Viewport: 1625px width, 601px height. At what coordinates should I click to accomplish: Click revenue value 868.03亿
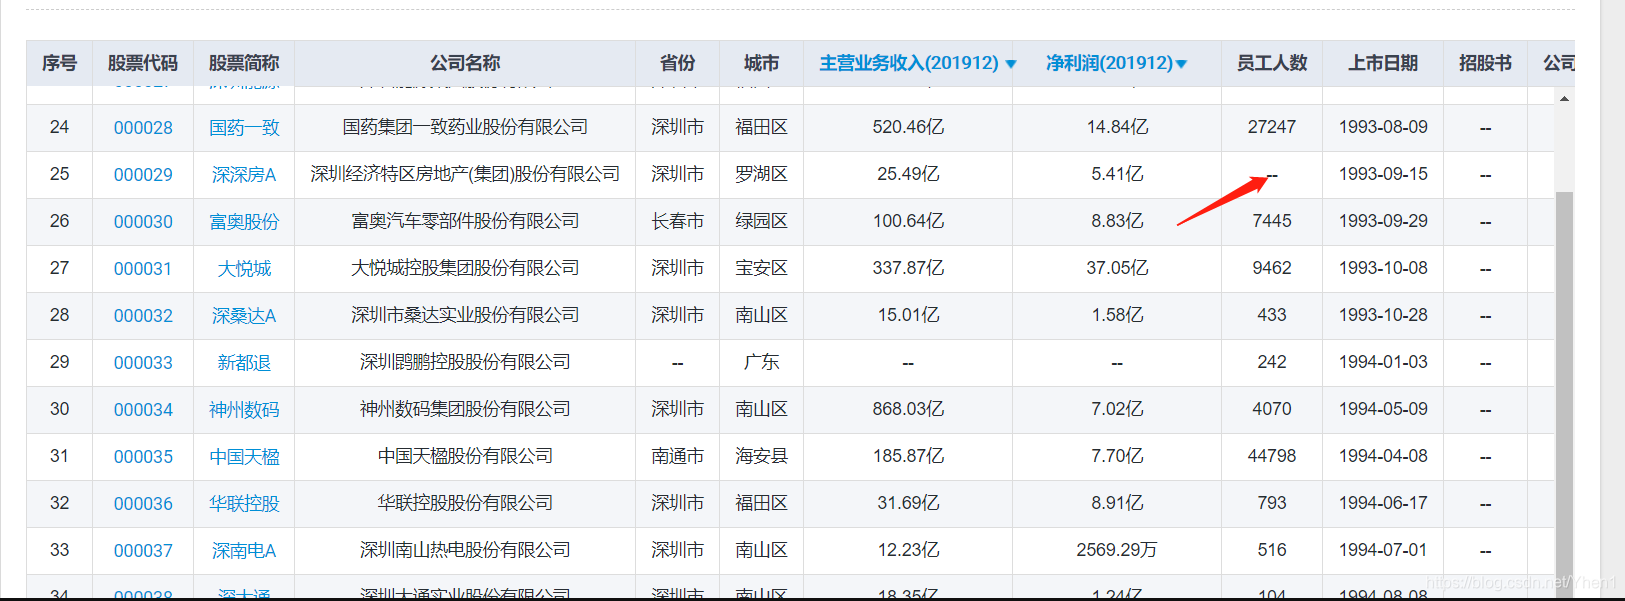pyautogui.click(x=908, y=410)
